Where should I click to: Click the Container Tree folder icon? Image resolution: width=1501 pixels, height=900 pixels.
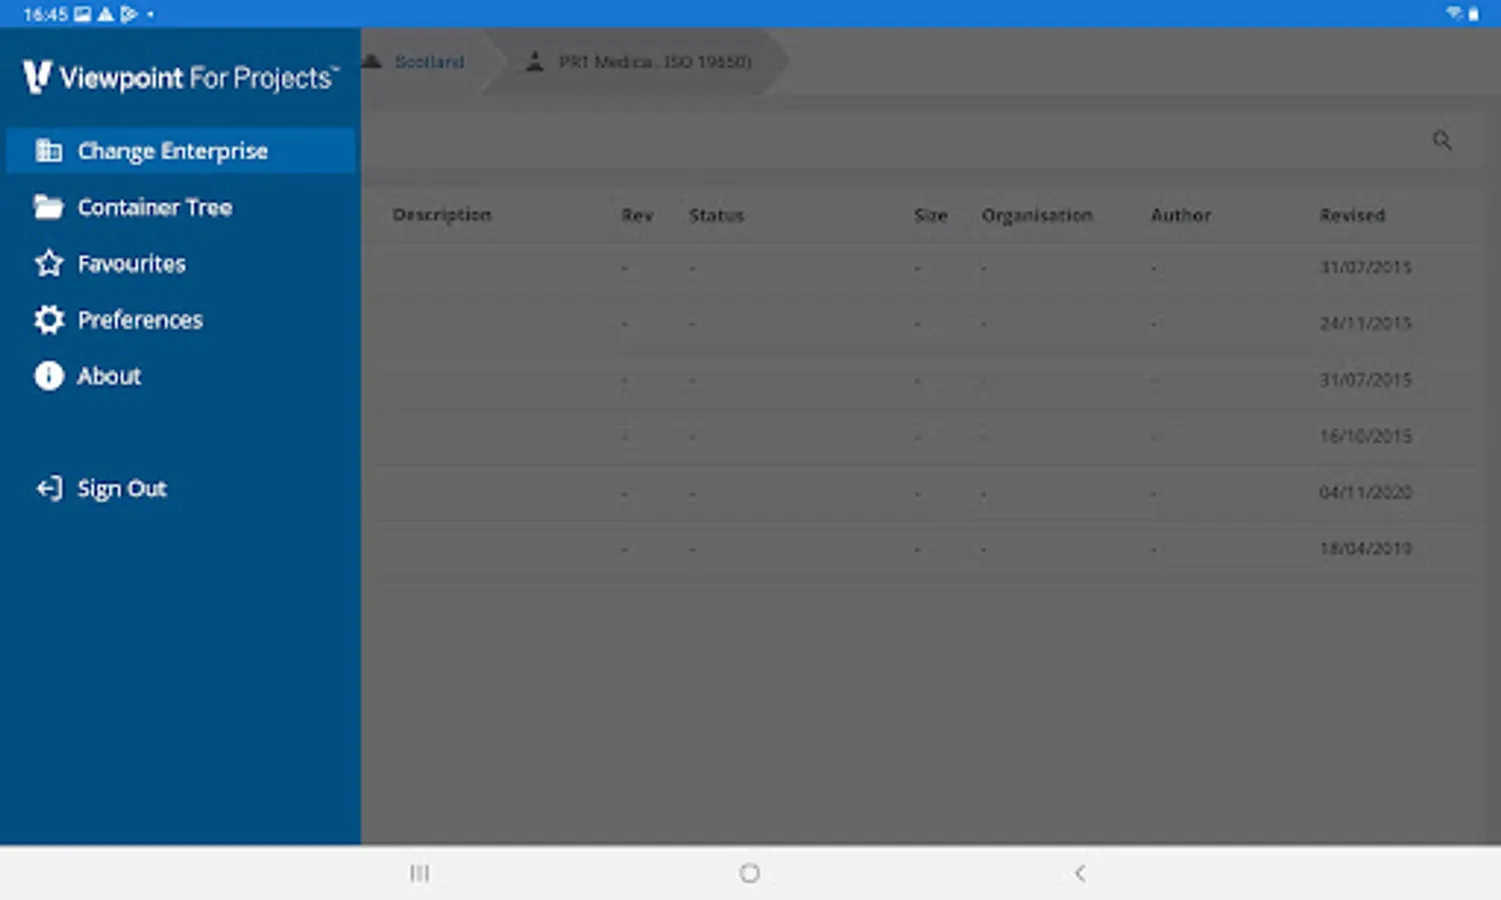point(48,207)
